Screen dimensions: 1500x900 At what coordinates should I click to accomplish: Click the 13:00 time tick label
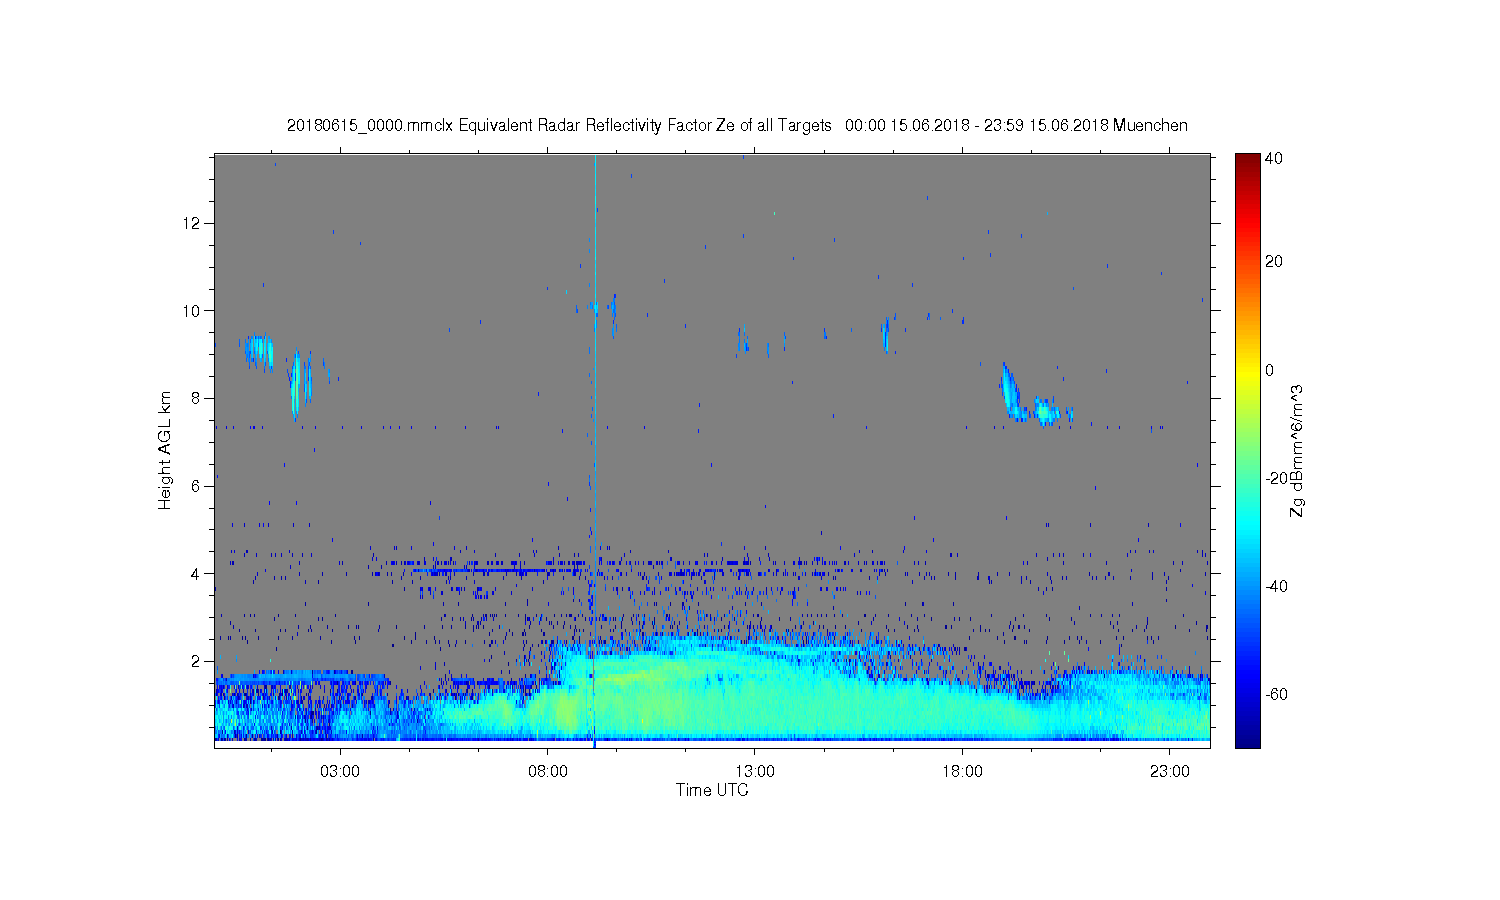[755, 772]
